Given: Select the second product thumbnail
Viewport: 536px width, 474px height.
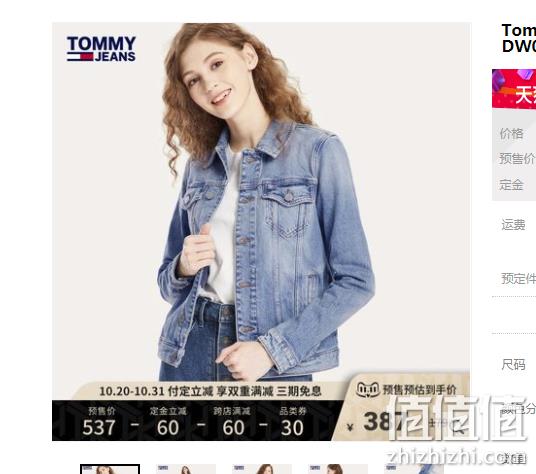Looking at the screenshot, I should coord(186,469).
